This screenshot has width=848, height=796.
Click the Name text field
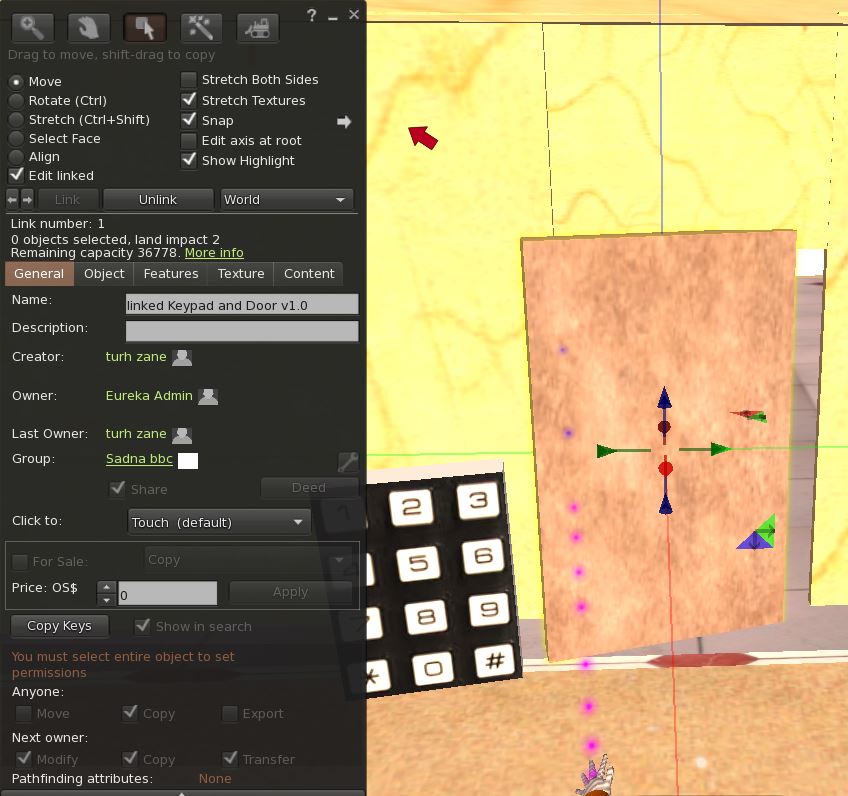pos(241,305)
